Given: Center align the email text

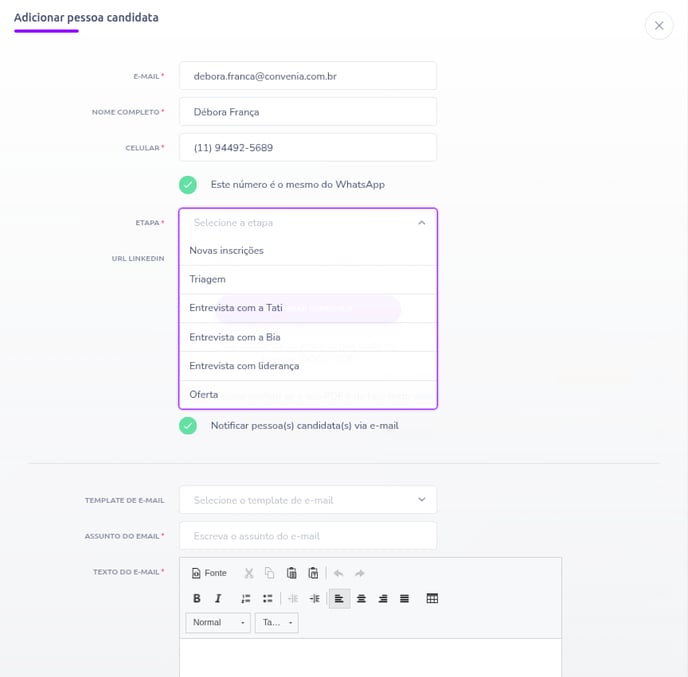Looking at the screenshot, I should [361, 599].
